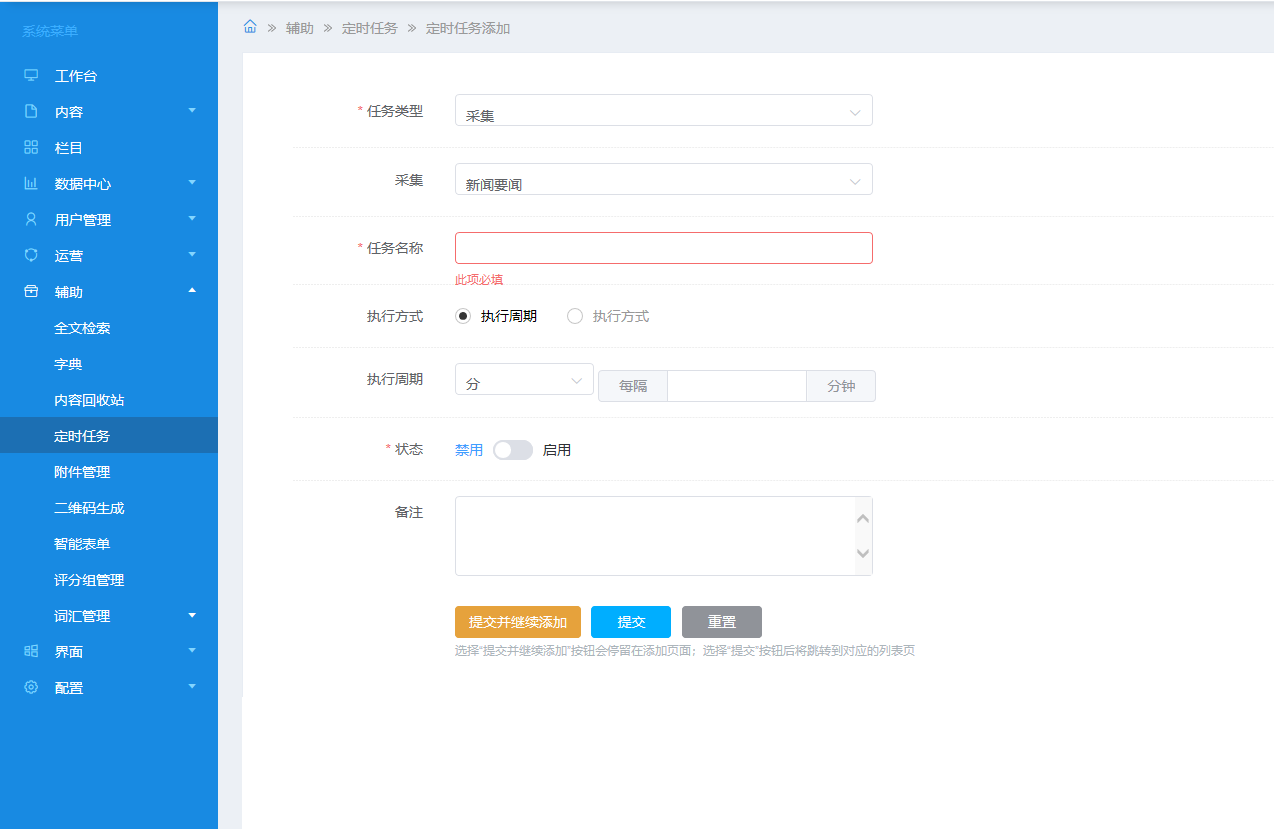
Task: Click the 任务名称 input field
Action: coord(664,248)
